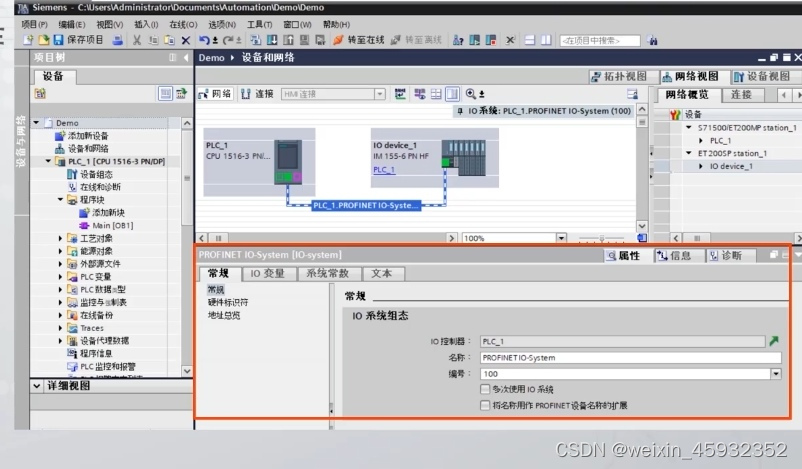Collapse the 项目树 panel with arrow icon

click(186, 57)
